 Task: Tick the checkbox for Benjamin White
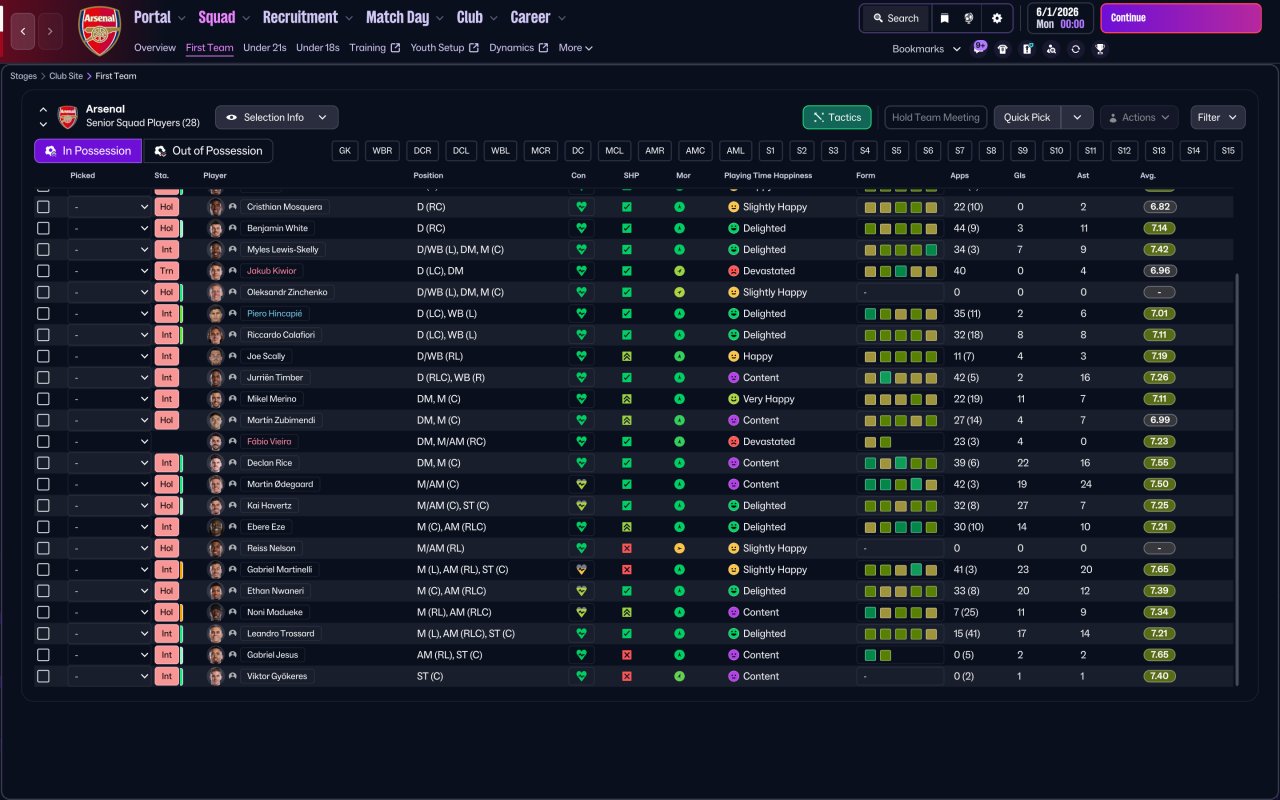point(43,228)
